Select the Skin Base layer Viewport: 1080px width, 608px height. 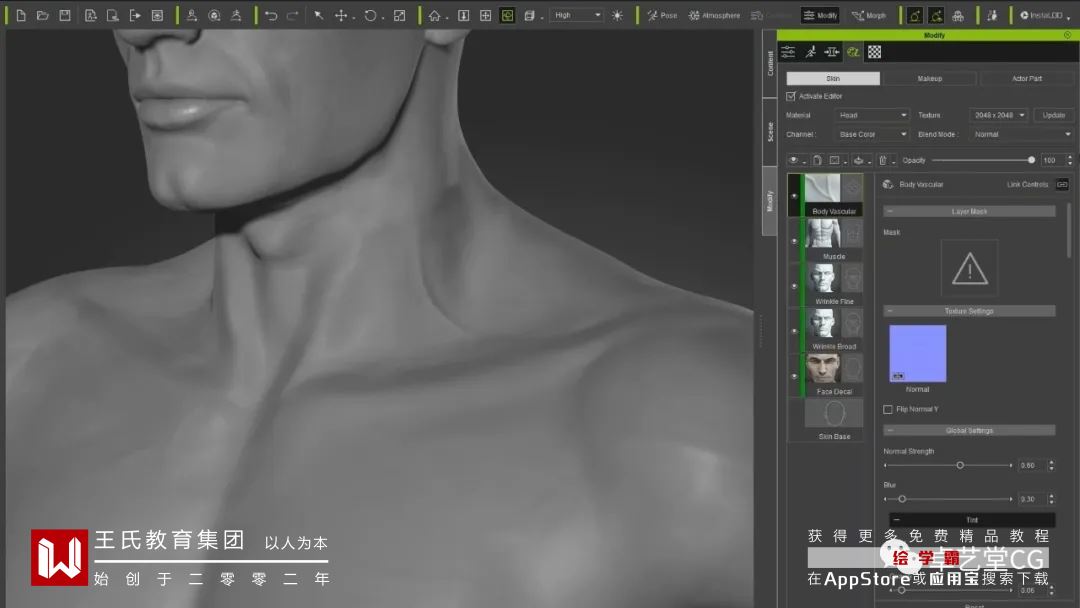click(x=834, y=419)
